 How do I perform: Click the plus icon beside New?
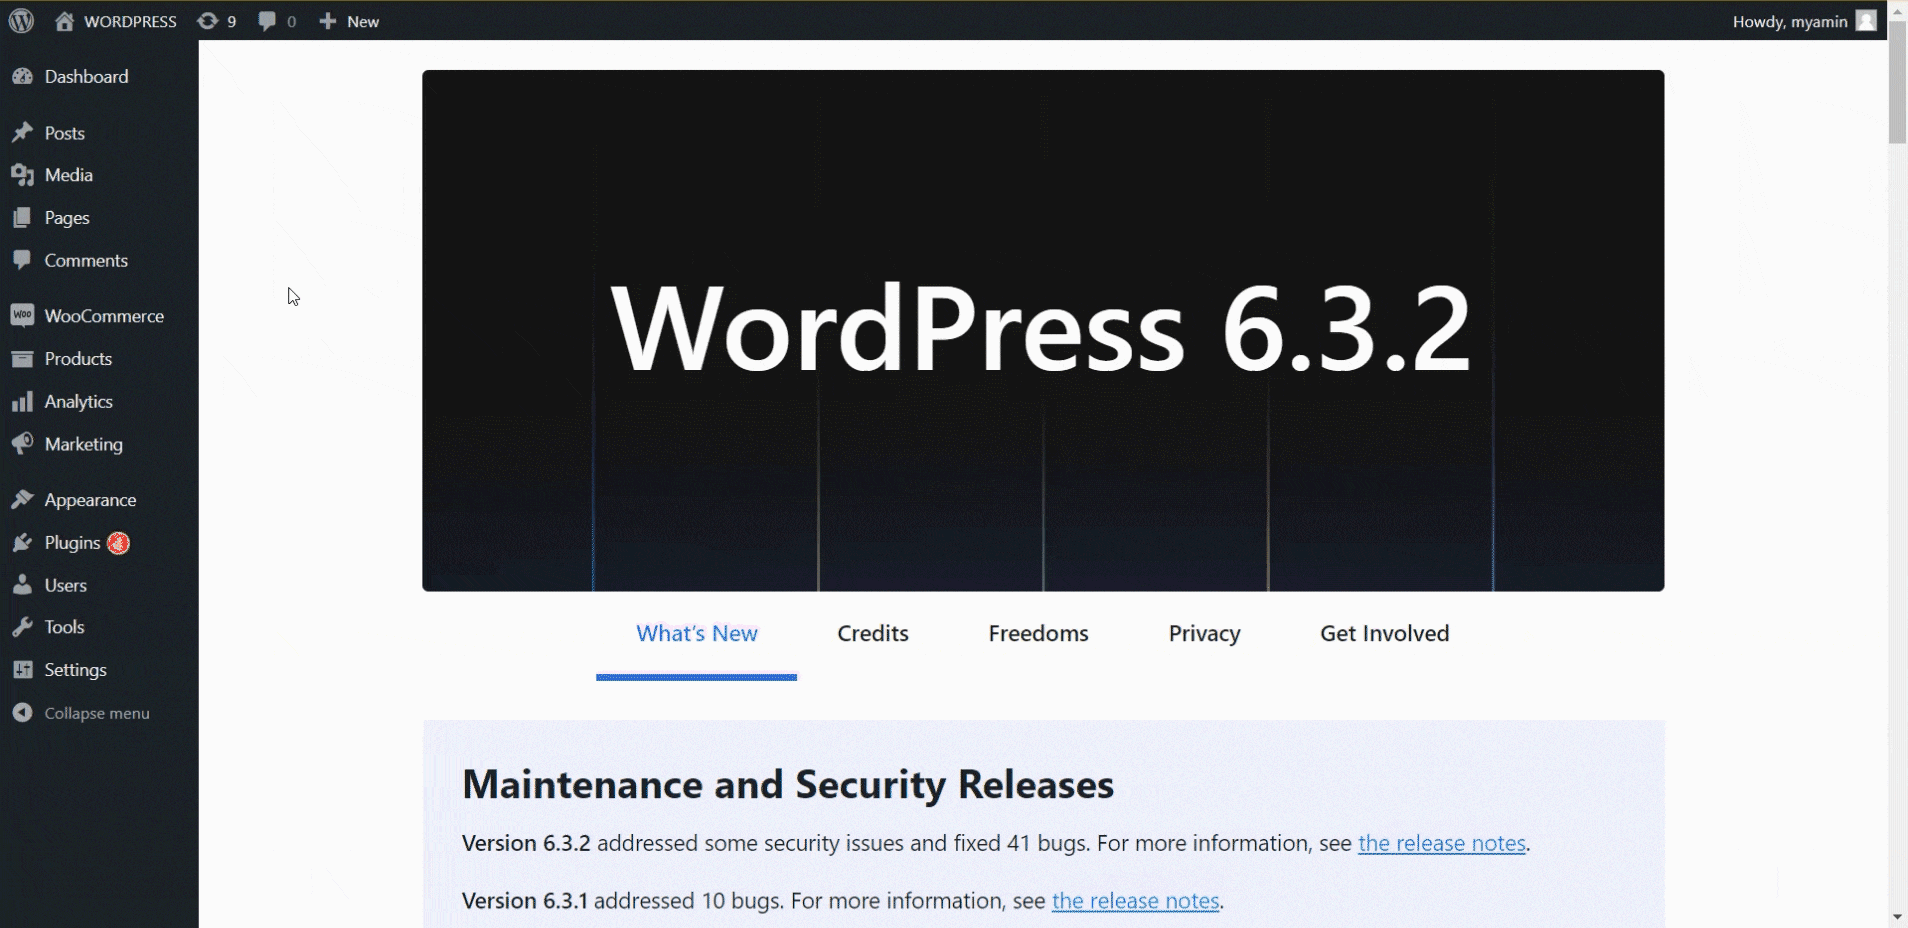(327, 21)
